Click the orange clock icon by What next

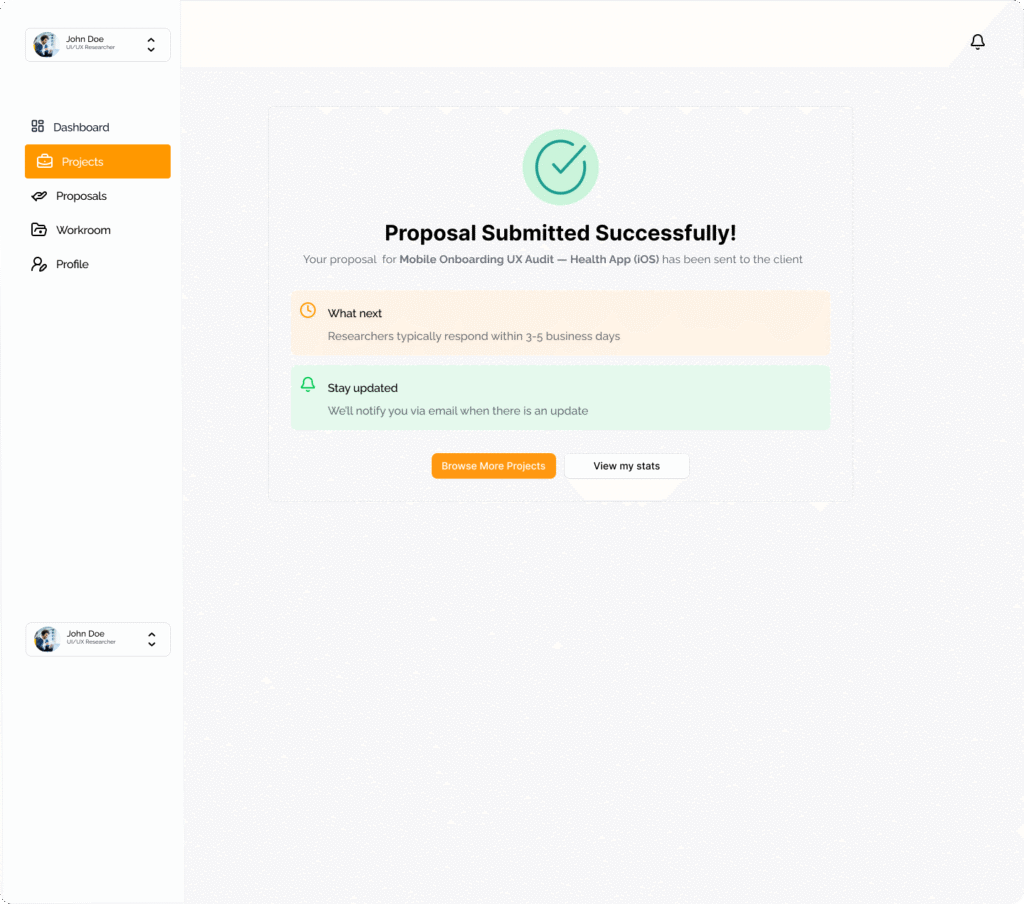coord(308,311)
